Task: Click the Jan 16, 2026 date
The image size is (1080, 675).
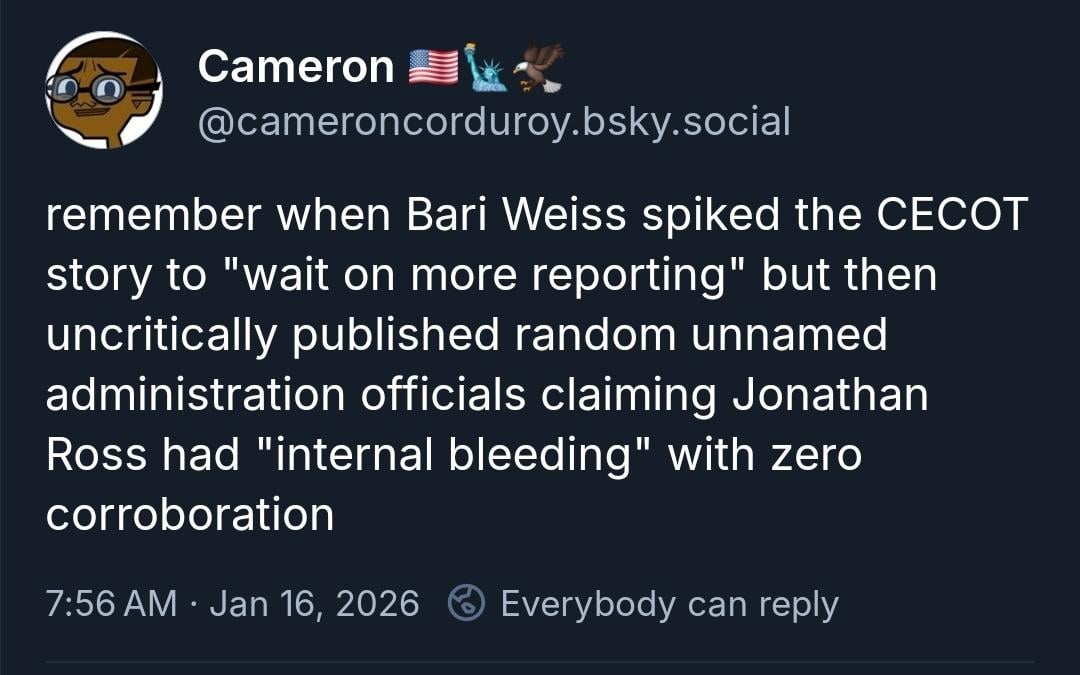Action: [314, 604]
